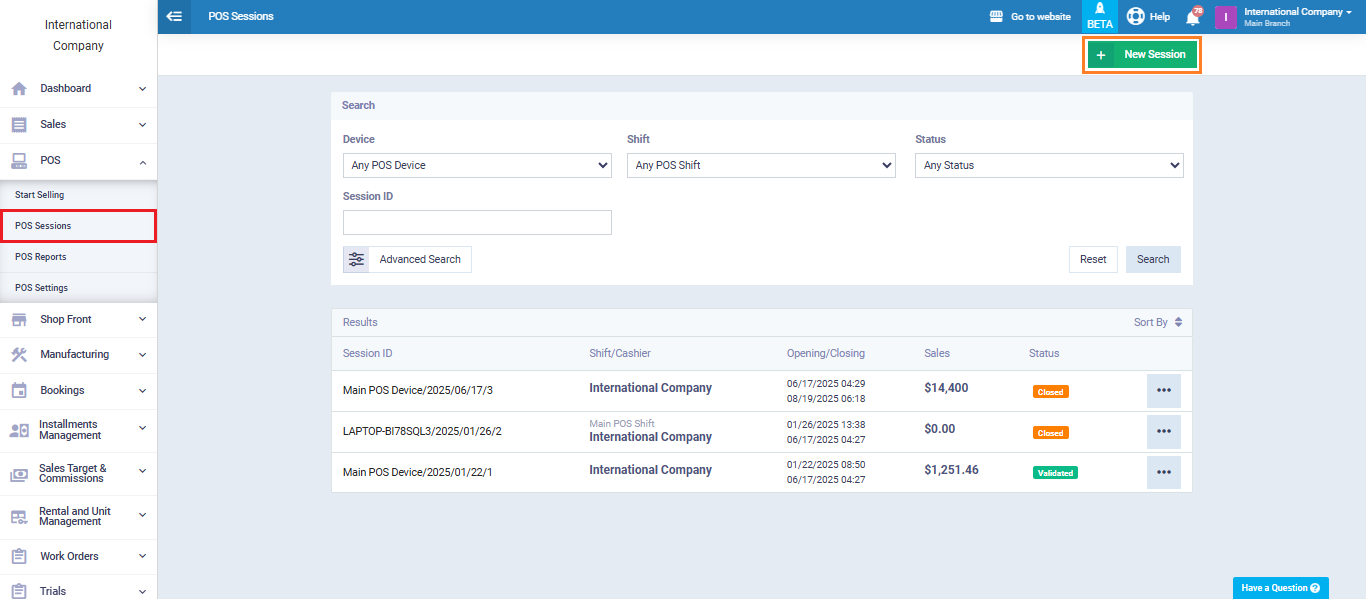Viewport: 1366px width, 599px height.
Task: Click the Session ID input field
Action: point(477,222)
